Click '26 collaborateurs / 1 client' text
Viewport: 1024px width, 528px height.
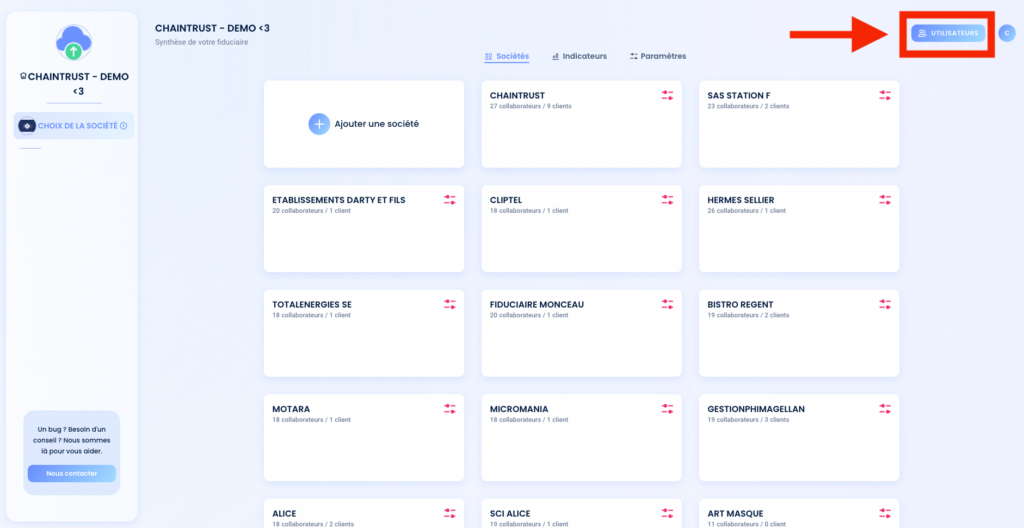click(x=746, y=210)
